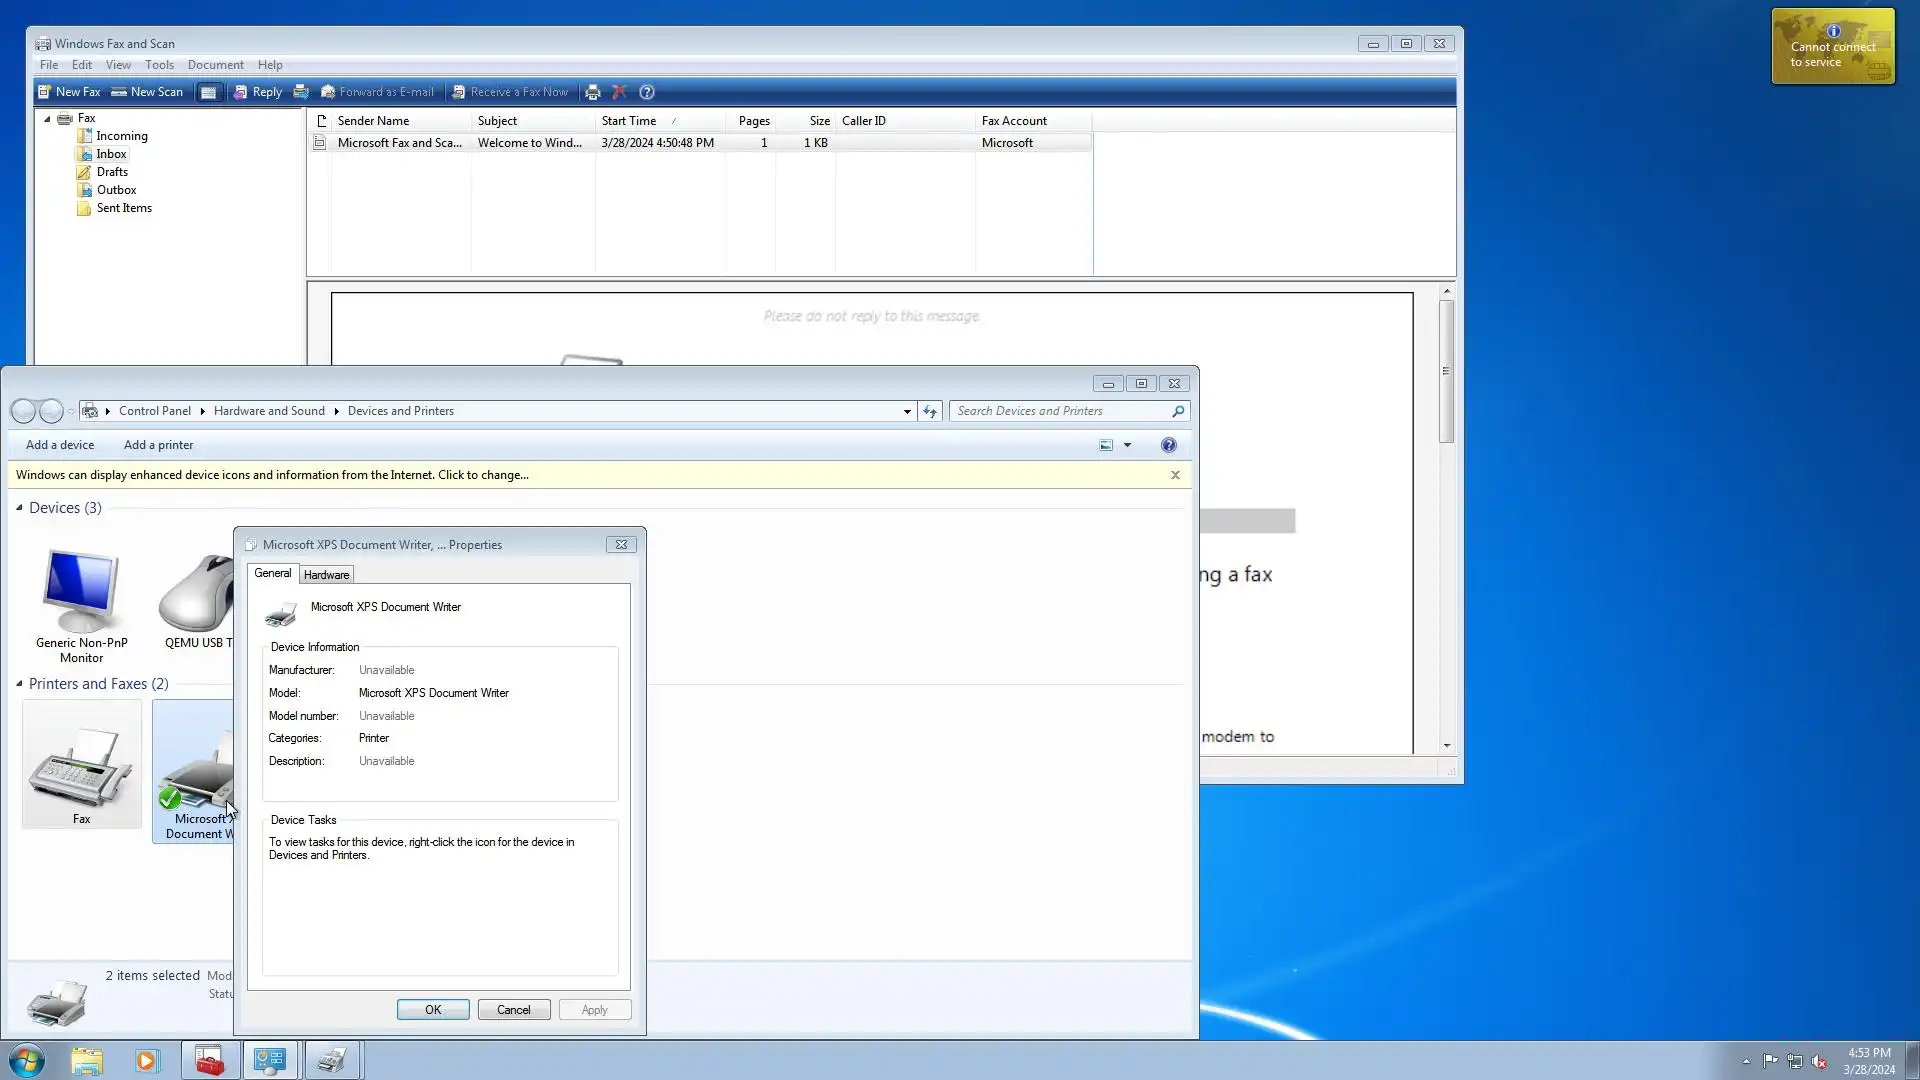Collapse the Printers and Faxes section
The image size is (1920, 1080).
click(19, 684)
